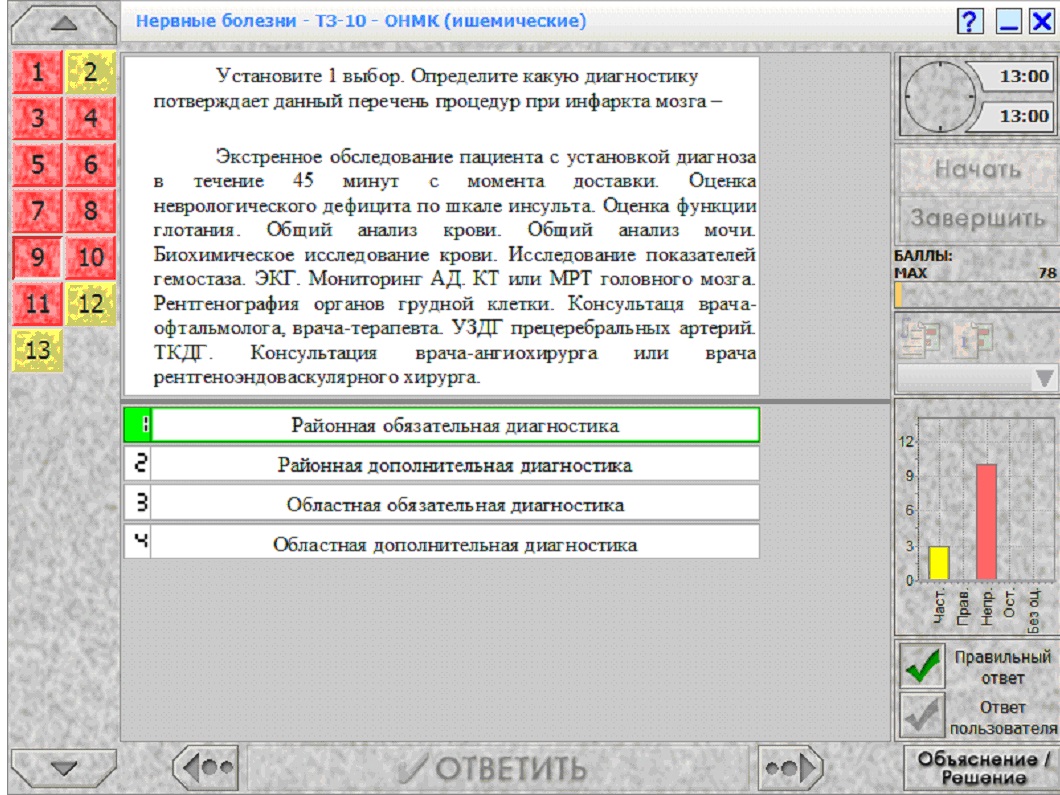Click the clock timer icon
1060x795 pixels.
tap(939, 96)
